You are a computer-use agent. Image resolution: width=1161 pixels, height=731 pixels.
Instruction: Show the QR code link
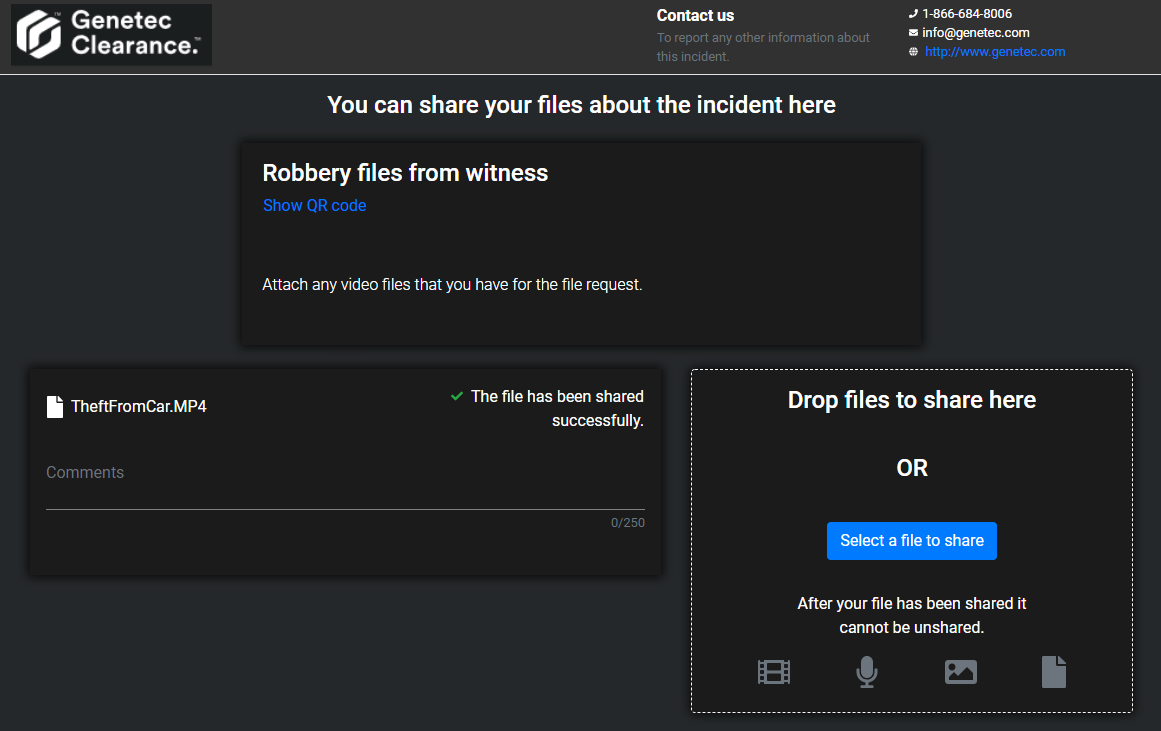coord(315,205)
